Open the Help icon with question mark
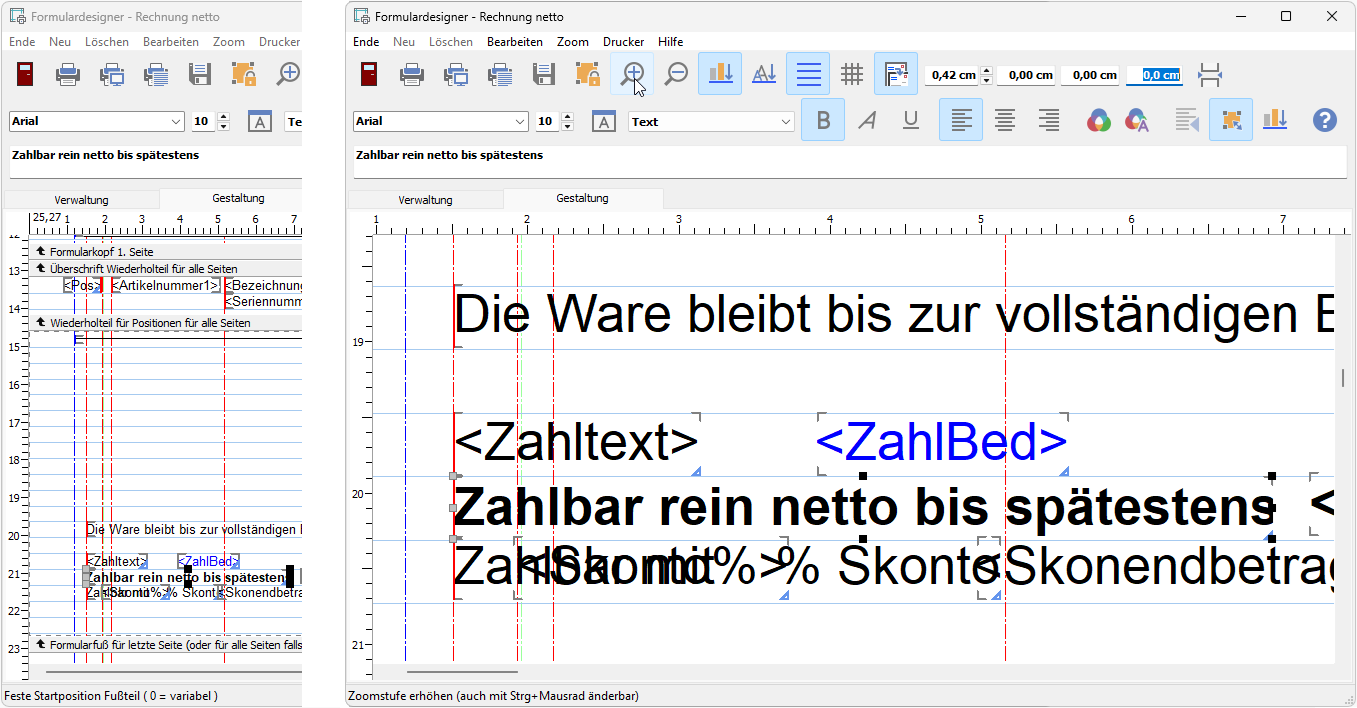This screenshot has height=708, width=1357. 1324,120
